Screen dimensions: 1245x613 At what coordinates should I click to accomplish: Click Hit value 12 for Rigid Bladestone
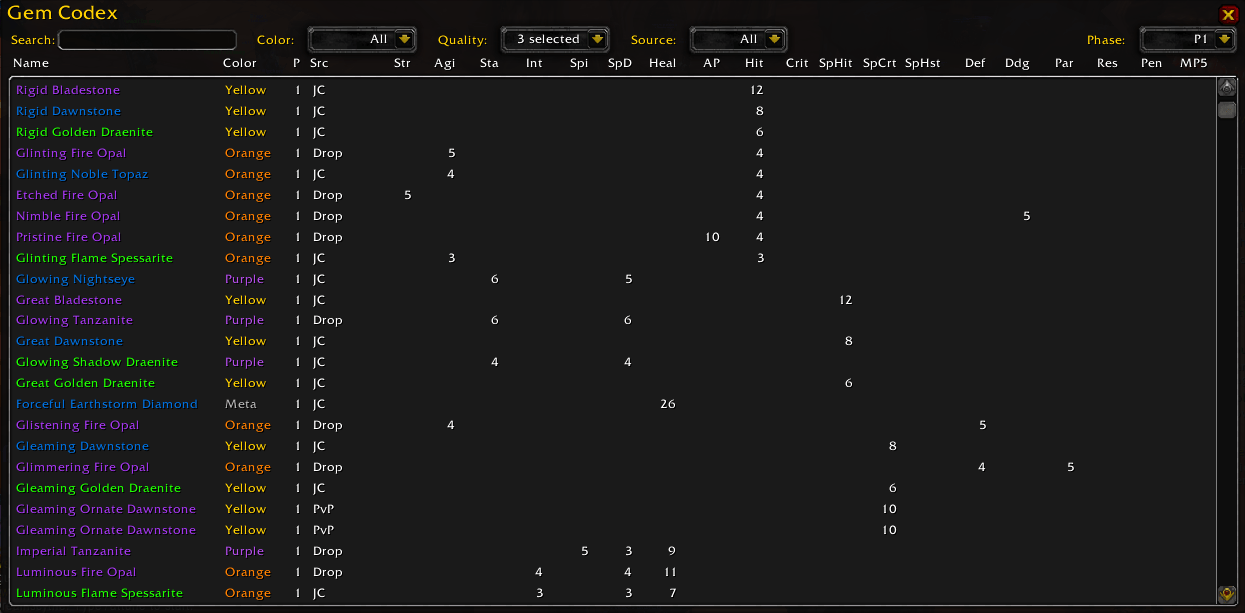point(757,90)
